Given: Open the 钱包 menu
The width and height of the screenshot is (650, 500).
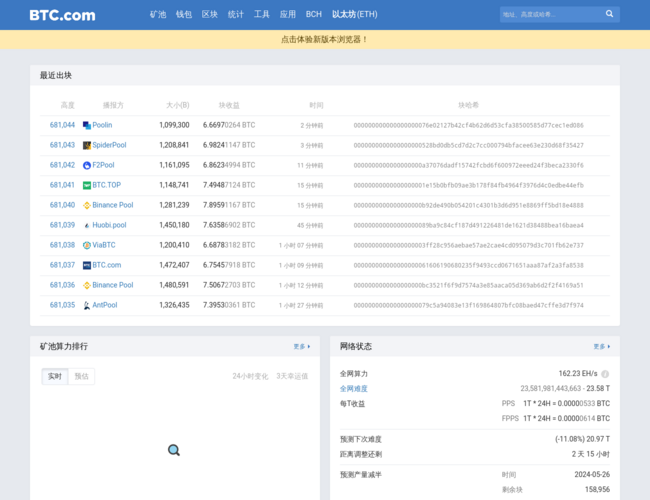Looking at the screenshot, I should [x=184, y=15].
